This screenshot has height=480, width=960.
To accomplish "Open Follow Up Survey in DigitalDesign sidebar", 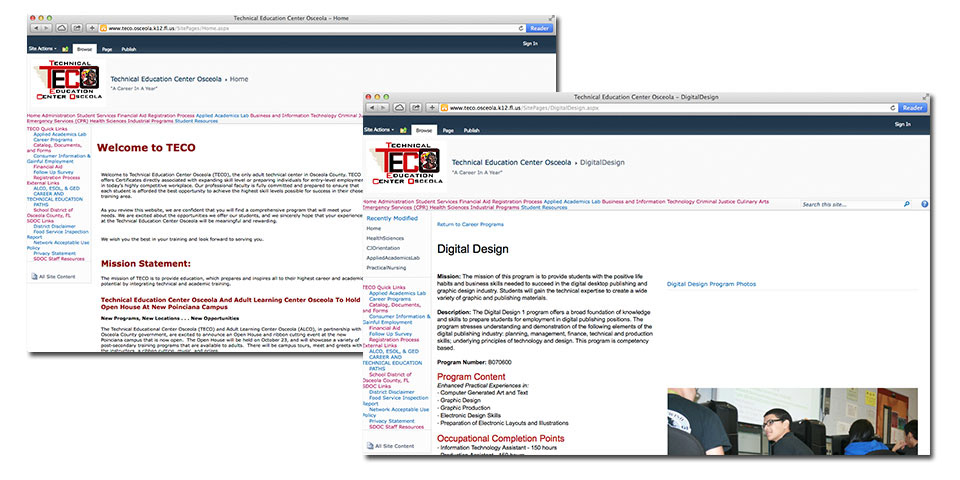I will 391,334.
